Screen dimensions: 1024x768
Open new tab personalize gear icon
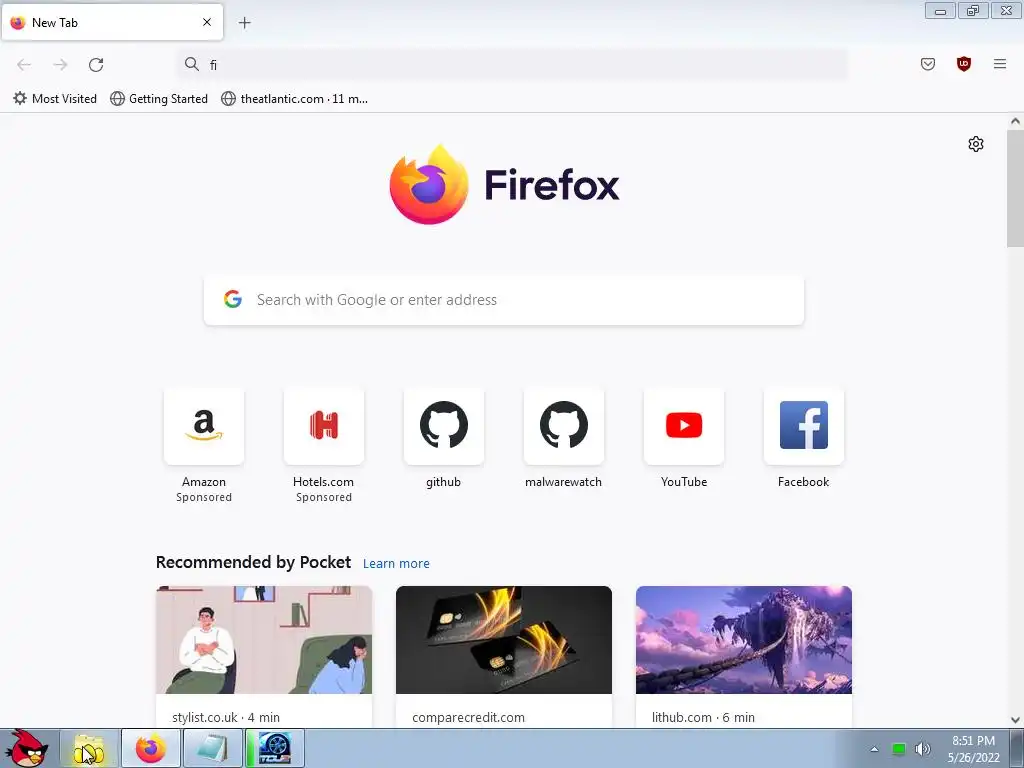point(976,144)
